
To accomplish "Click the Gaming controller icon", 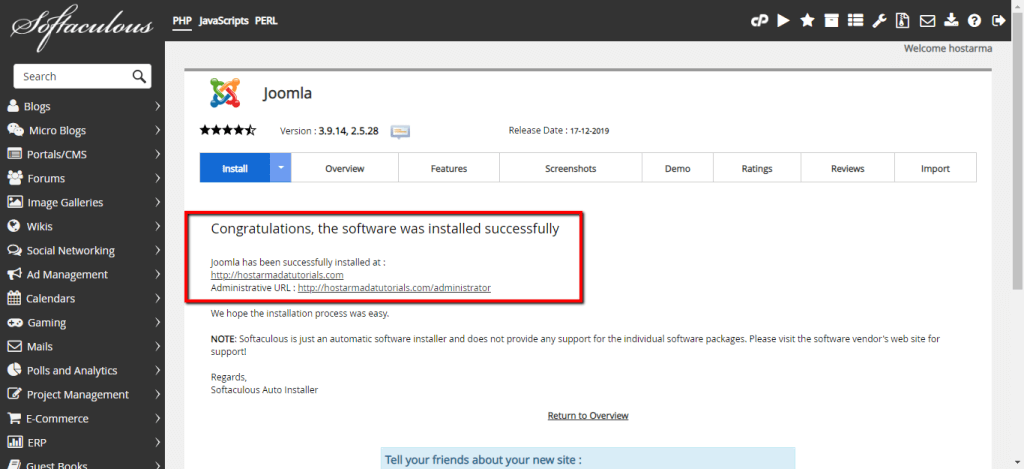I will pos(15,323).
